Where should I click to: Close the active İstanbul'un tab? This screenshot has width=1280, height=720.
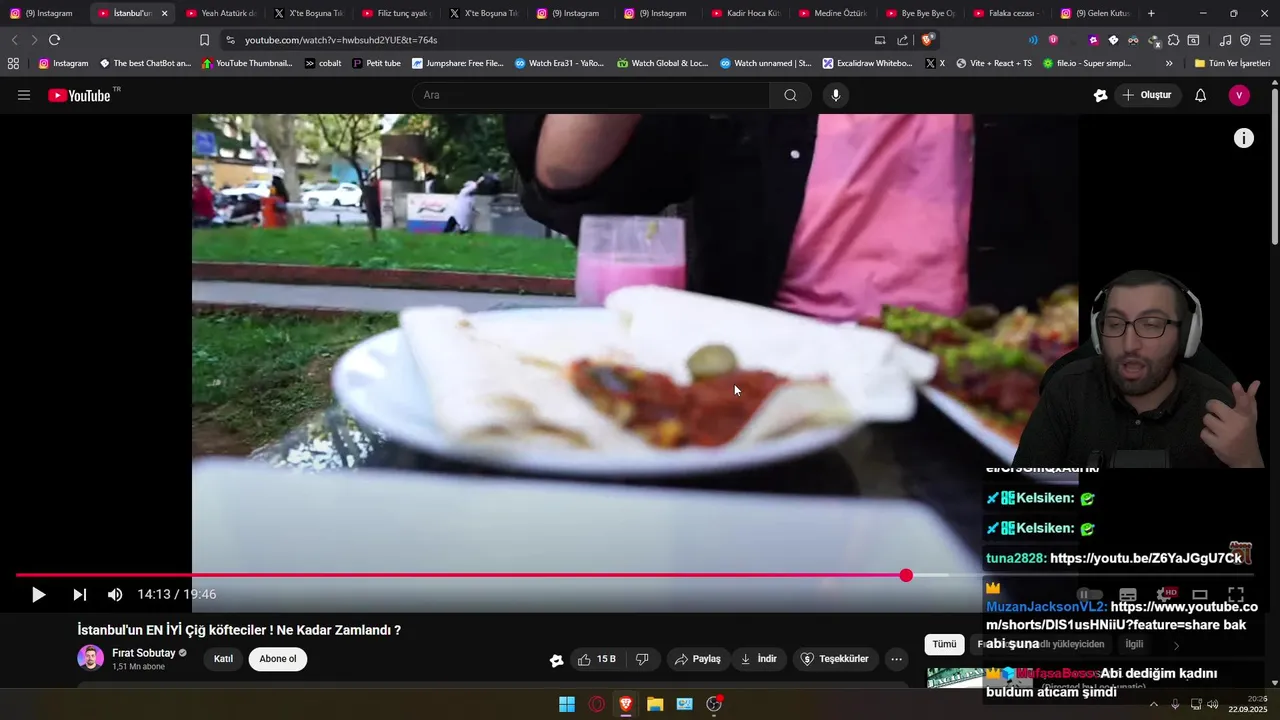tap(164, 13)
